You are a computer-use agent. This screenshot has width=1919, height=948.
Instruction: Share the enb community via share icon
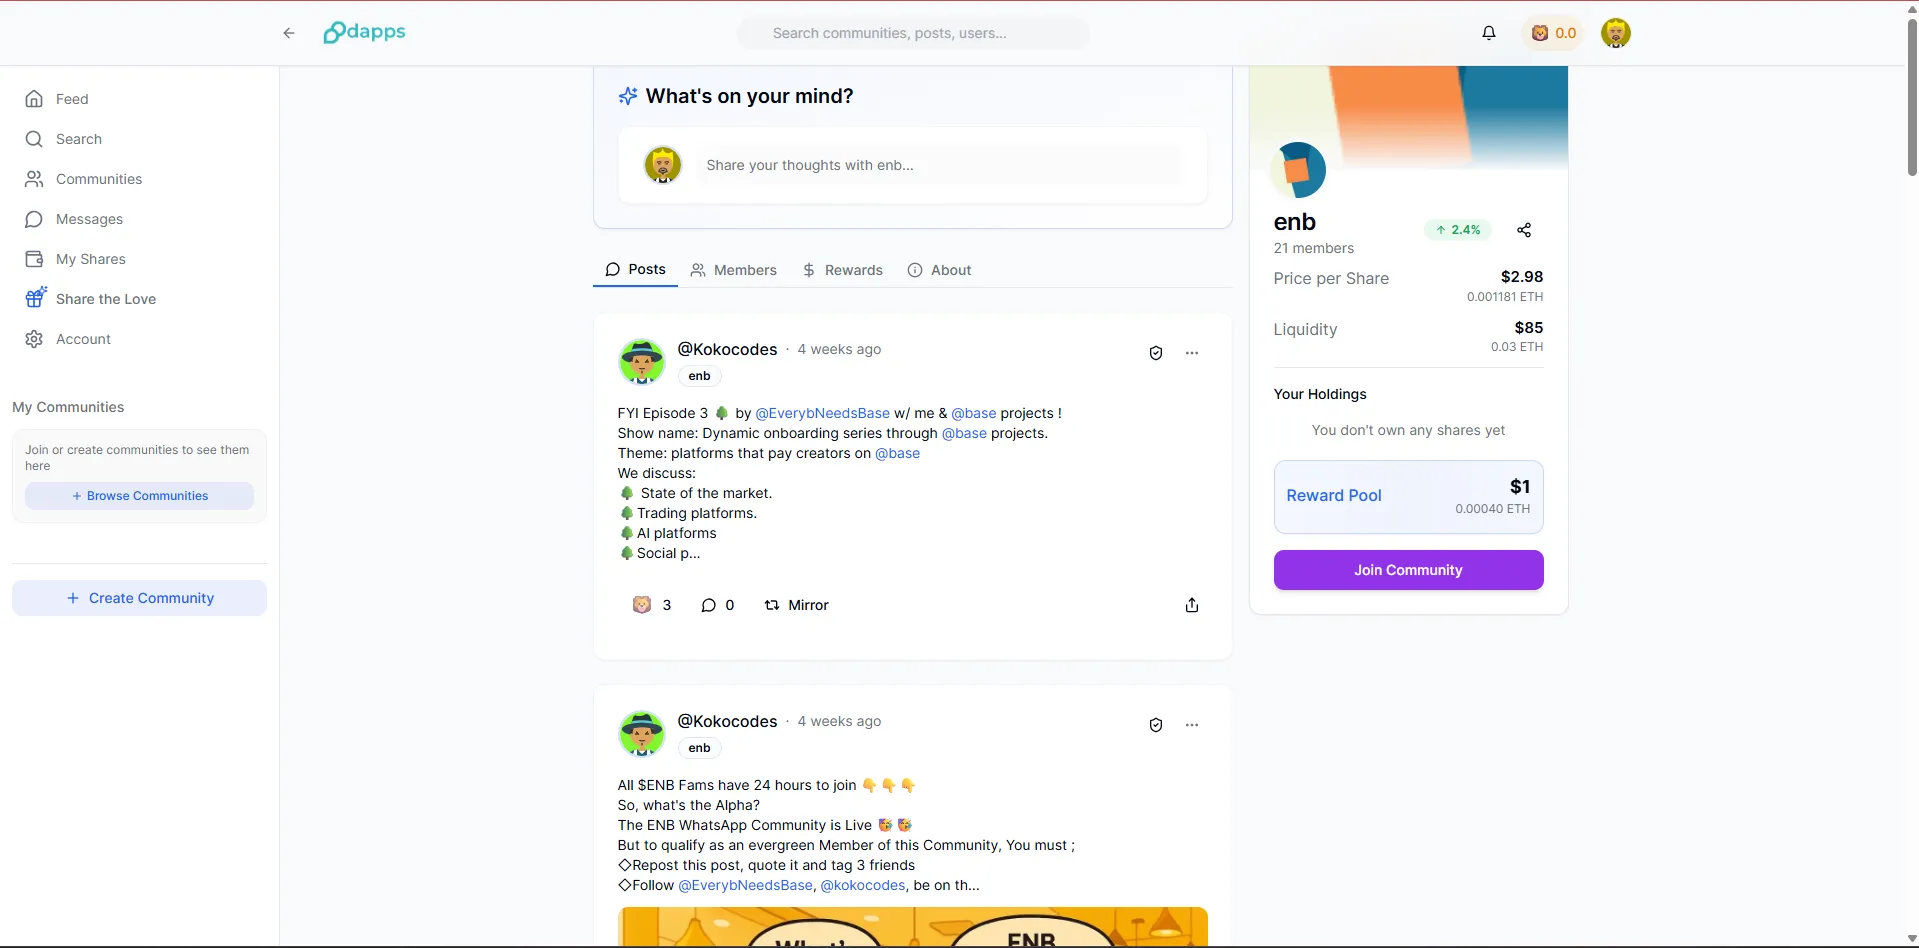[1524, 230]
